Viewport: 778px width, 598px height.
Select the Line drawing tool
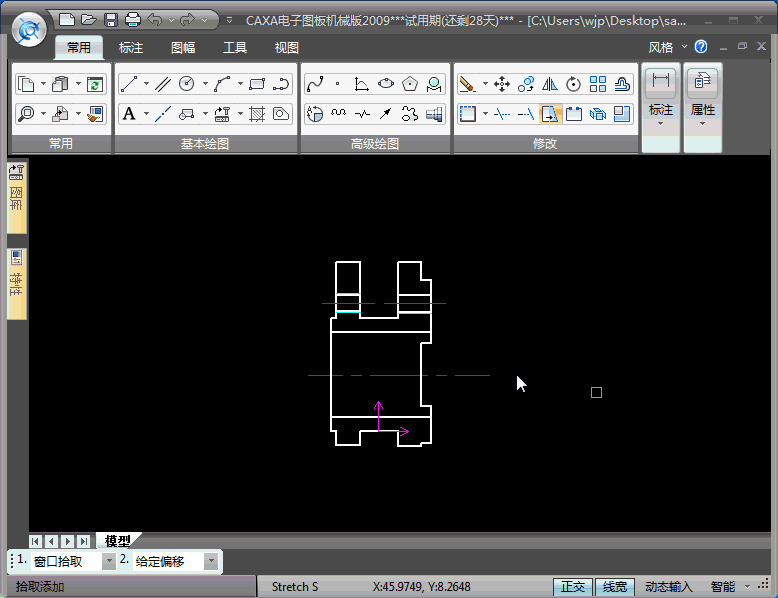(x=129, y=84)
